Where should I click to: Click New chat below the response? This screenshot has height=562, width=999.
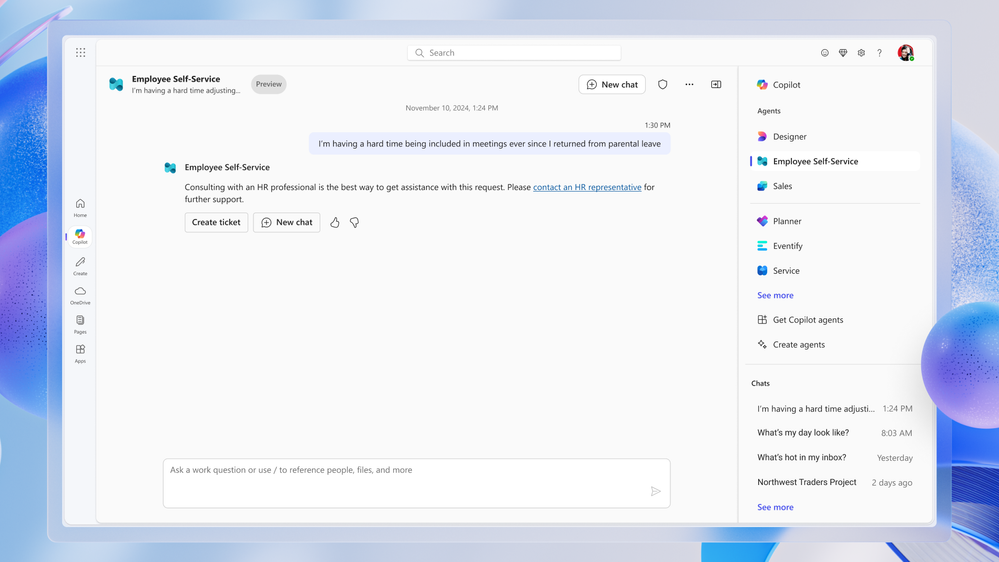pos(287,222)
